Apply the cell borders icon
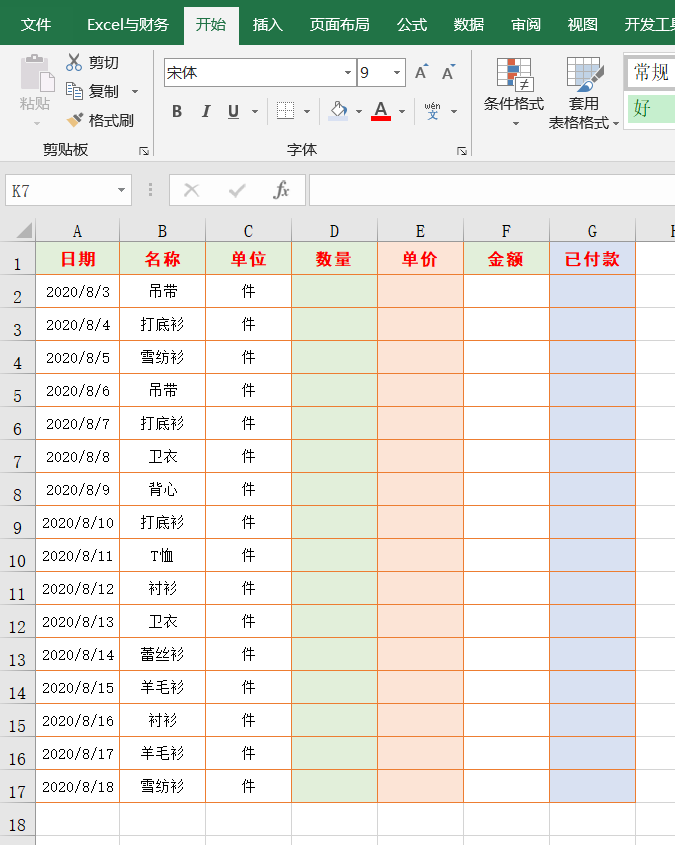Viewport: 675px width, 845px height. [x=285, y=112]
